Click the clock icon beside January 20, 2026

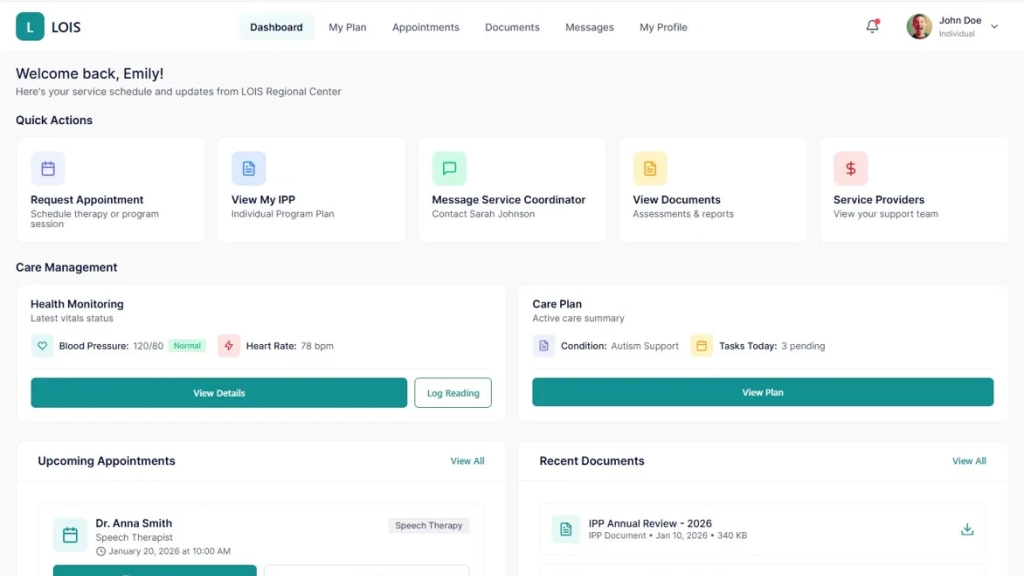point(101,551)
